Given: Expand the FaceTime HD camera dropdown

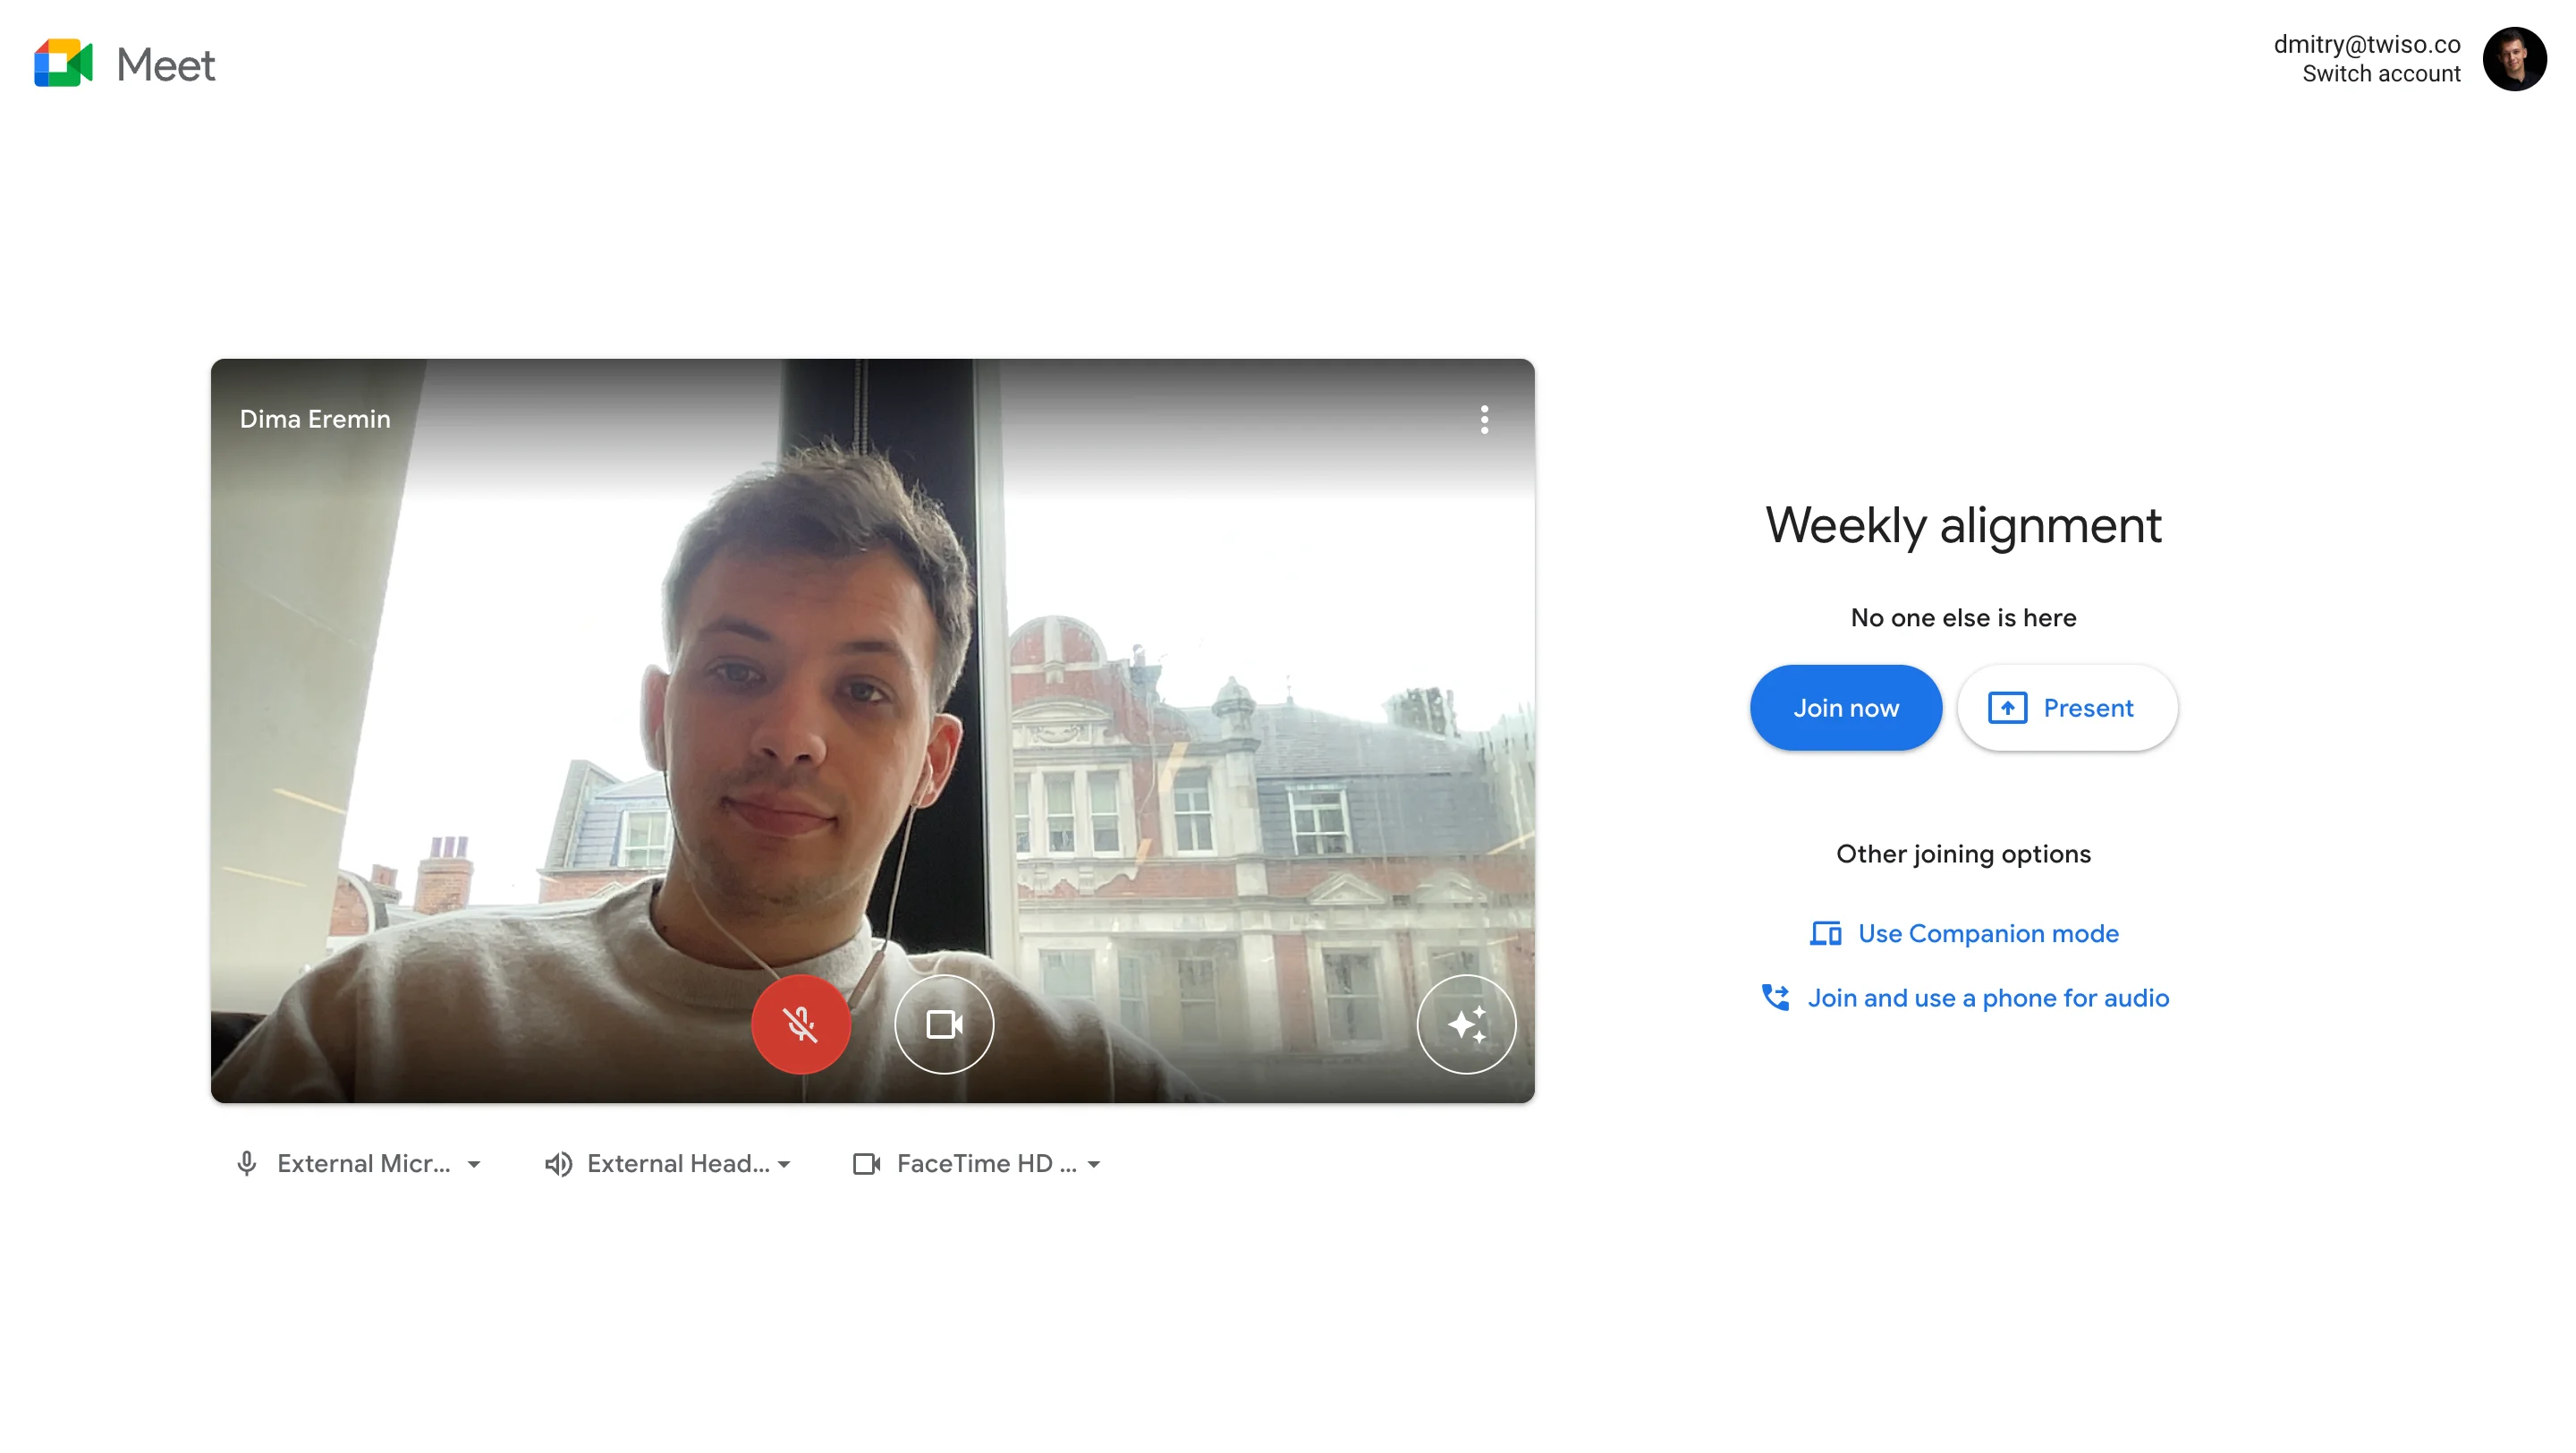Looking at the screenshot, I should 1095,1165.
